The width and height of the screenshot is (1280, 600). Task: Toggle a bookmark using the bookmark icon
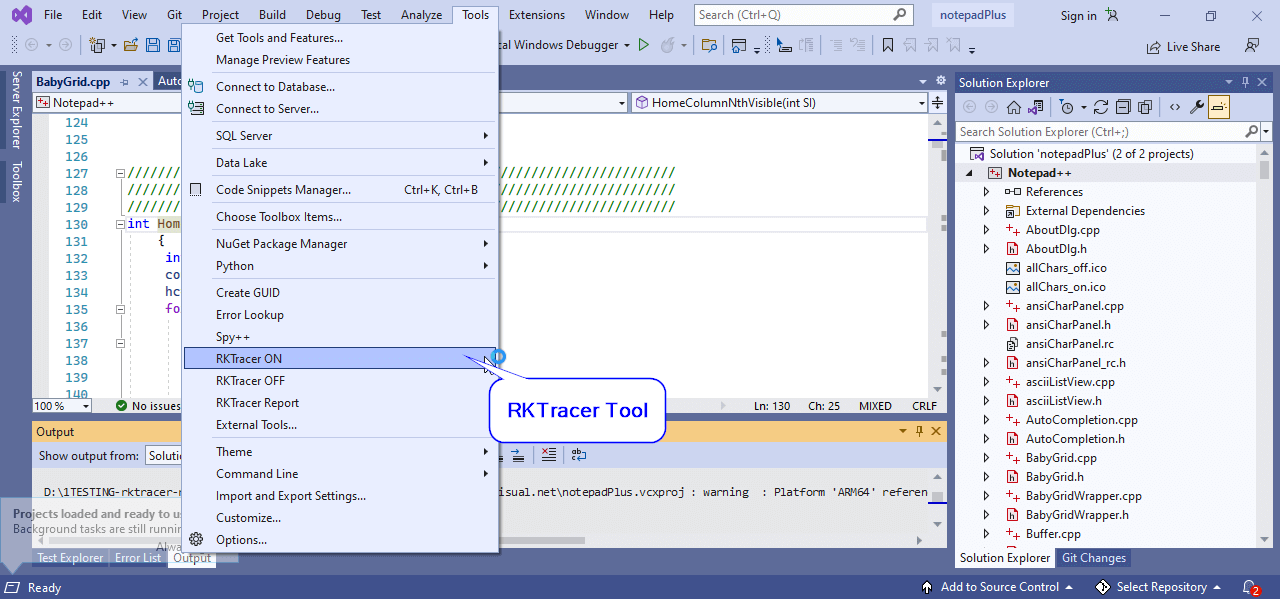pos(888,44)
